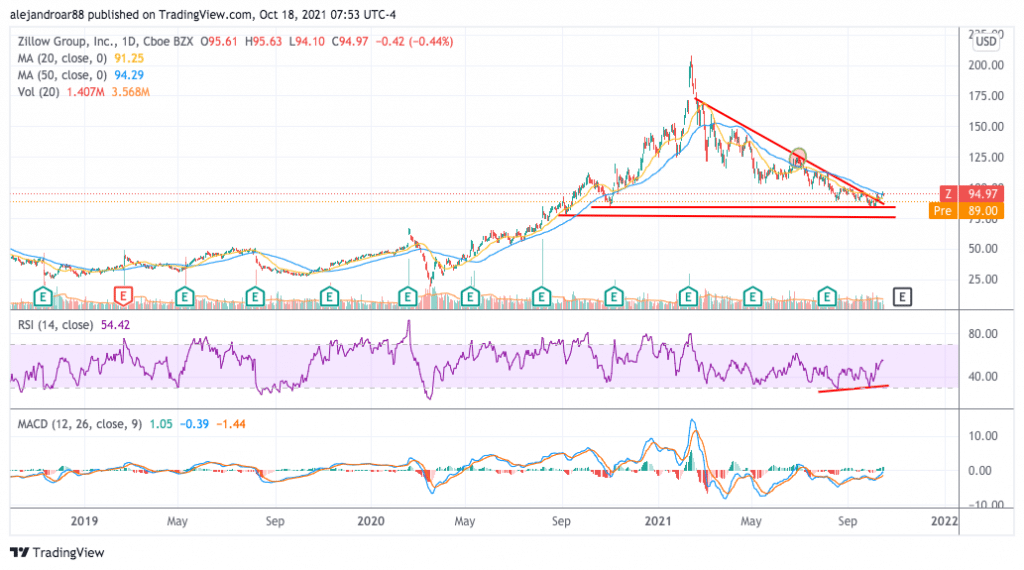Viewport: 1024px width, 570px height.
Task: Click the MA (20, close, 0) legend
Action: 61,58
